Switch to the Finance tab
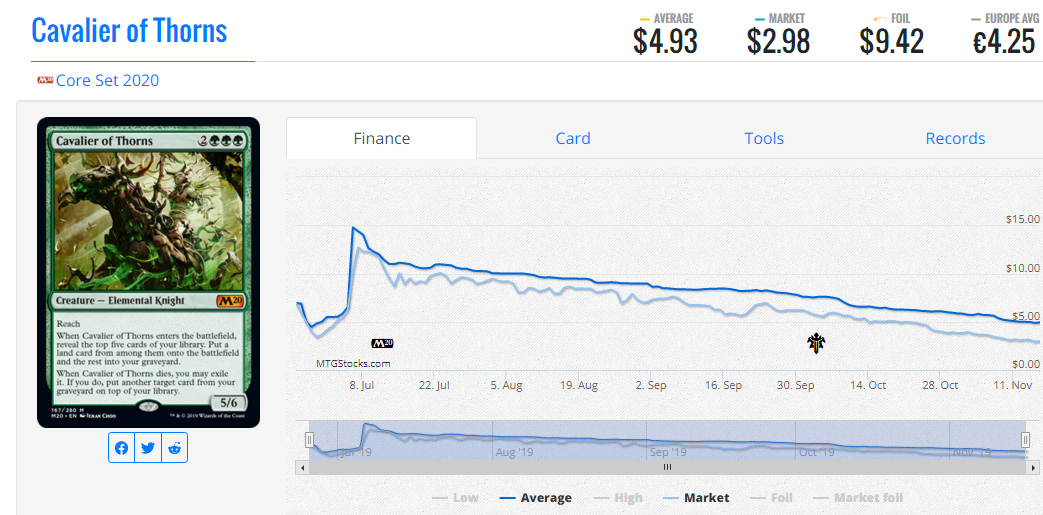The image size is (1043, 515). pos(382,138)
